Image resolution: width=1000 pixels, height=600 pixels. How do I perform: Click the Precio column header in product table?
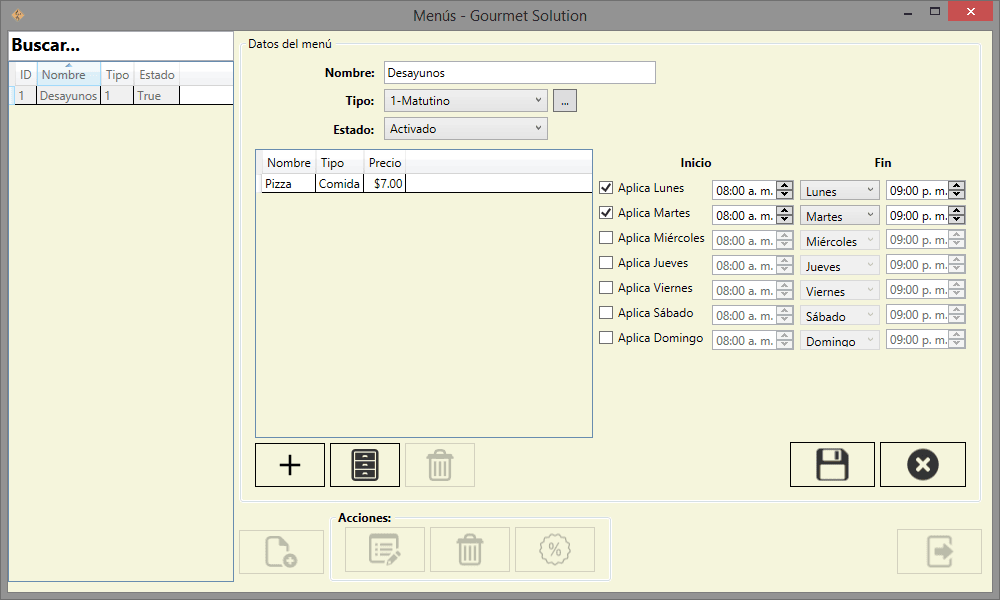[x=384, y=163]
